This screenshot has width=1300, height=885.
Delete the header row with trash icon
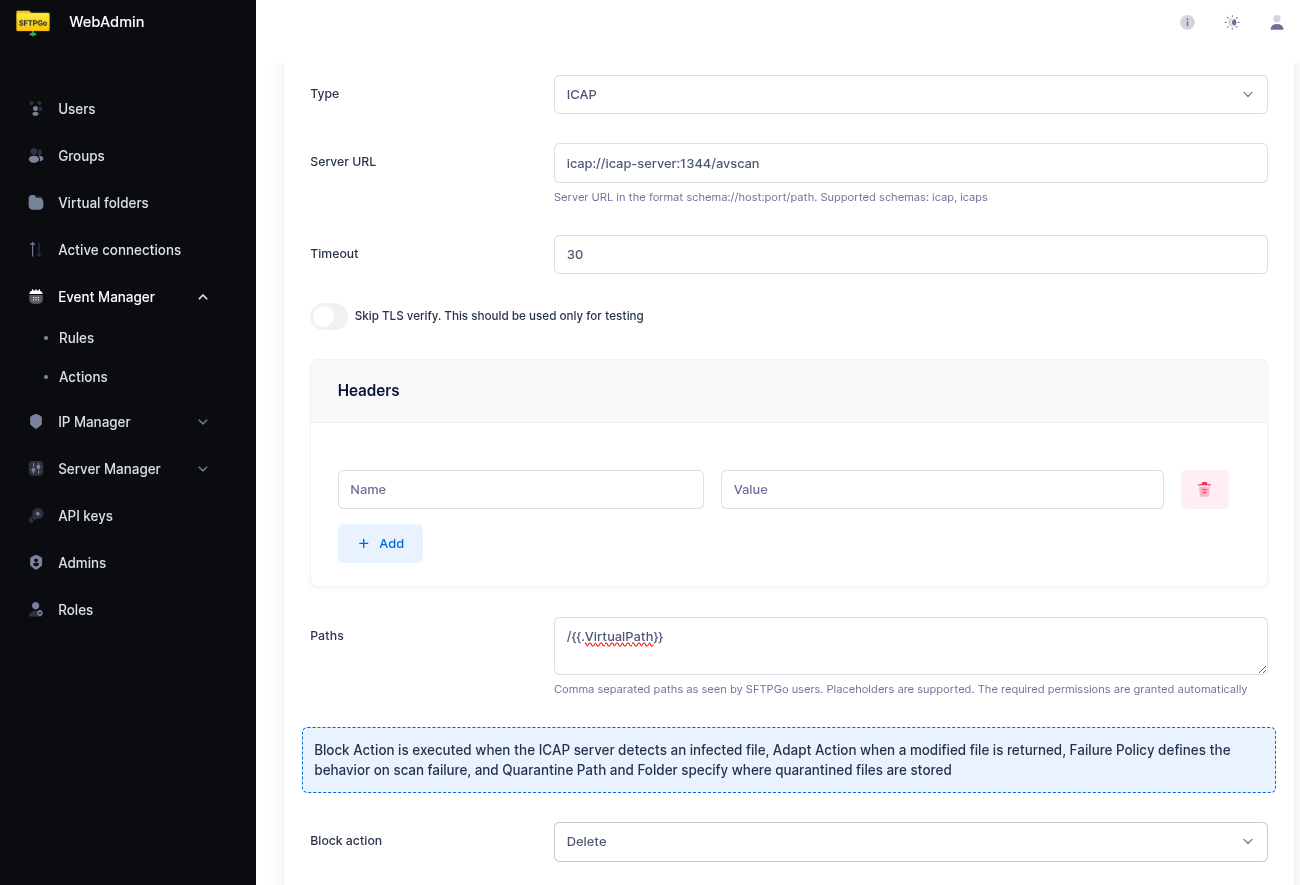[x=1204, y=490]
